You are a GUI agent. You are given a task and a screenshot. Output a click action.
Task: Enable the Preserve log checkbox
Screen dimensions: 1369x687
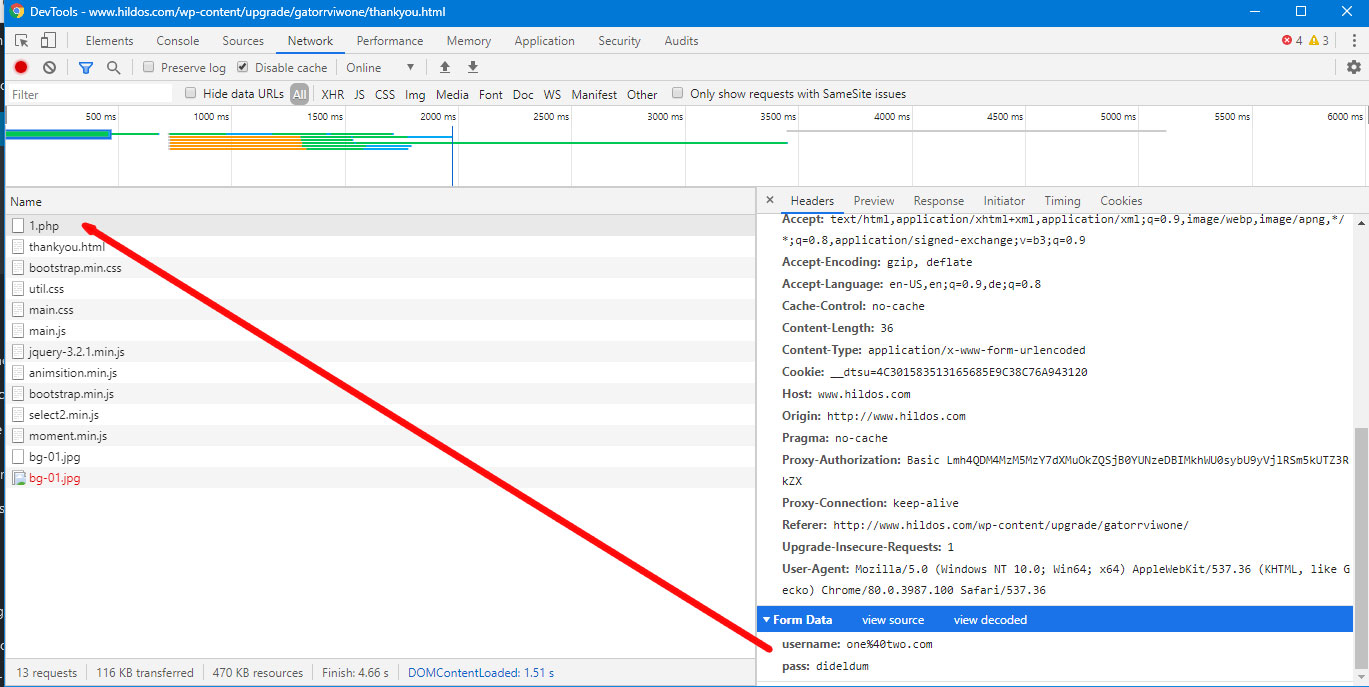pos(148,67)
